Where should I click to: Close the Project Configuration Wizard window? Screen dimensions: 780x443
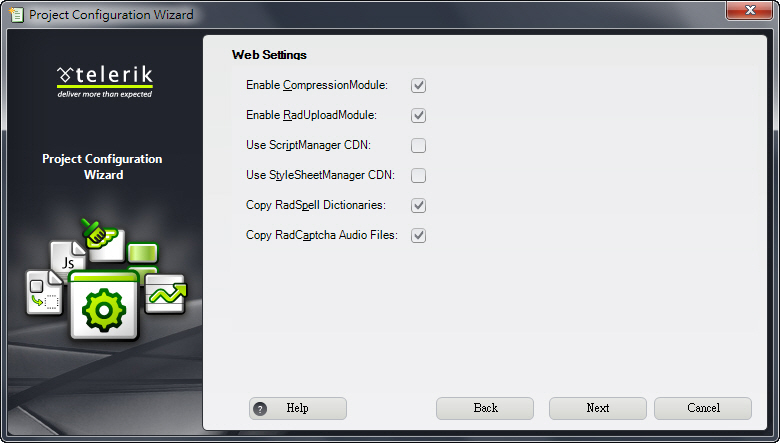tap(750, 10)
